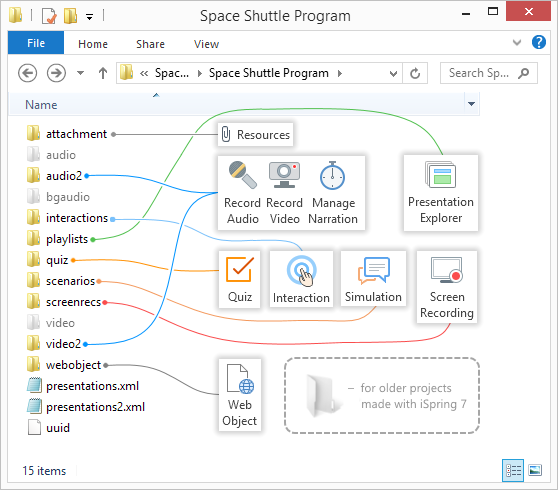
Task: Click the presentations.xml file icon
Action: tap(34, 385)
